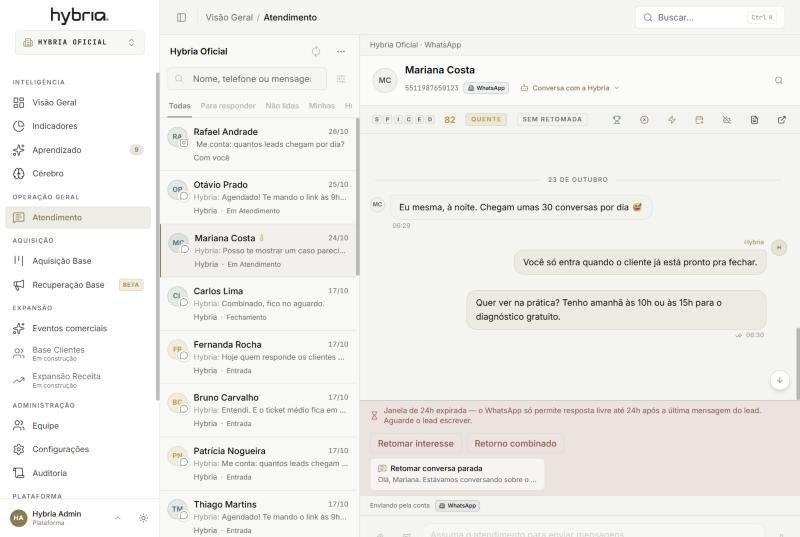Click the Aprendizado badge count 9

click(136, 149)
